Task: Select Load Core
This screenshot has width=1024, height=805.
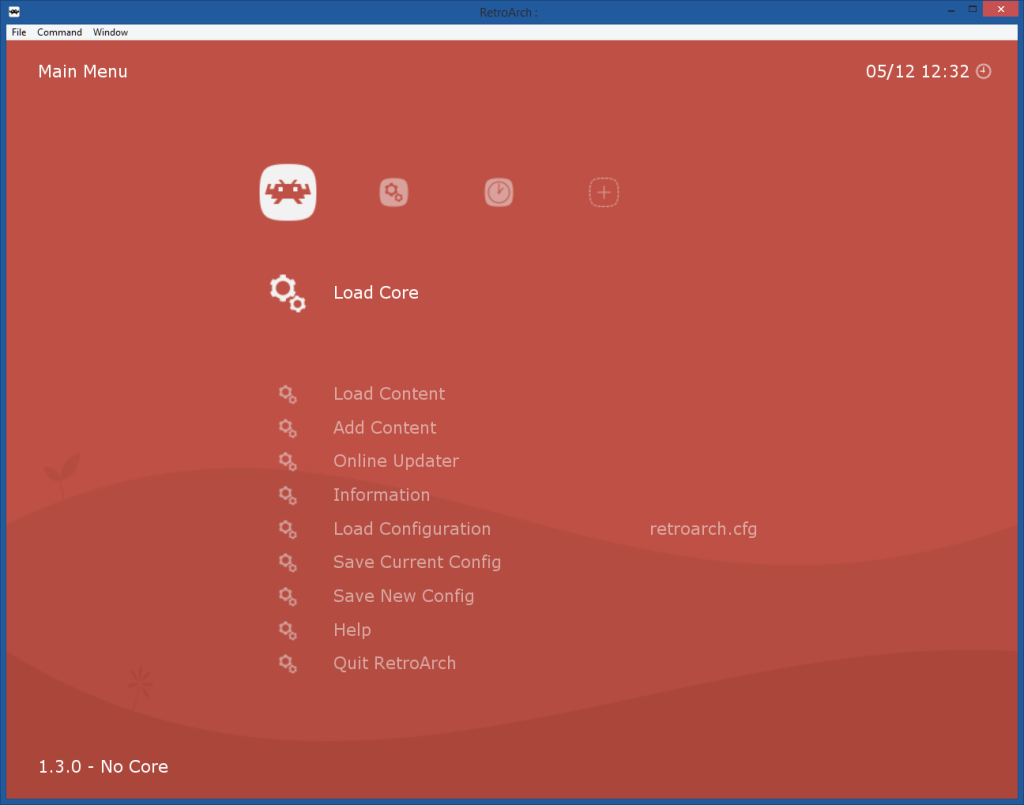Action: 376,292
